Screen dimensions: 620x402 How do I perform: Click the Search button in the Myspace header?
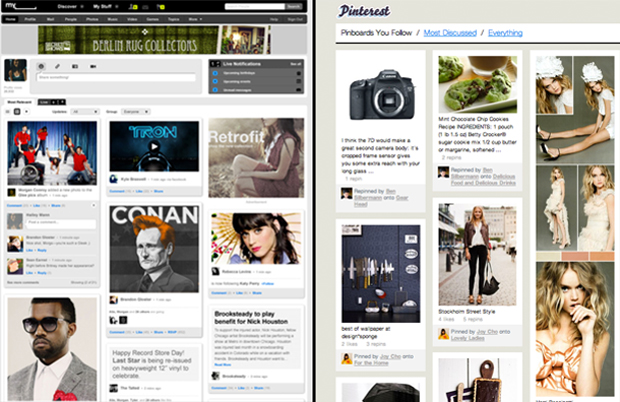(x=294, y=6)
